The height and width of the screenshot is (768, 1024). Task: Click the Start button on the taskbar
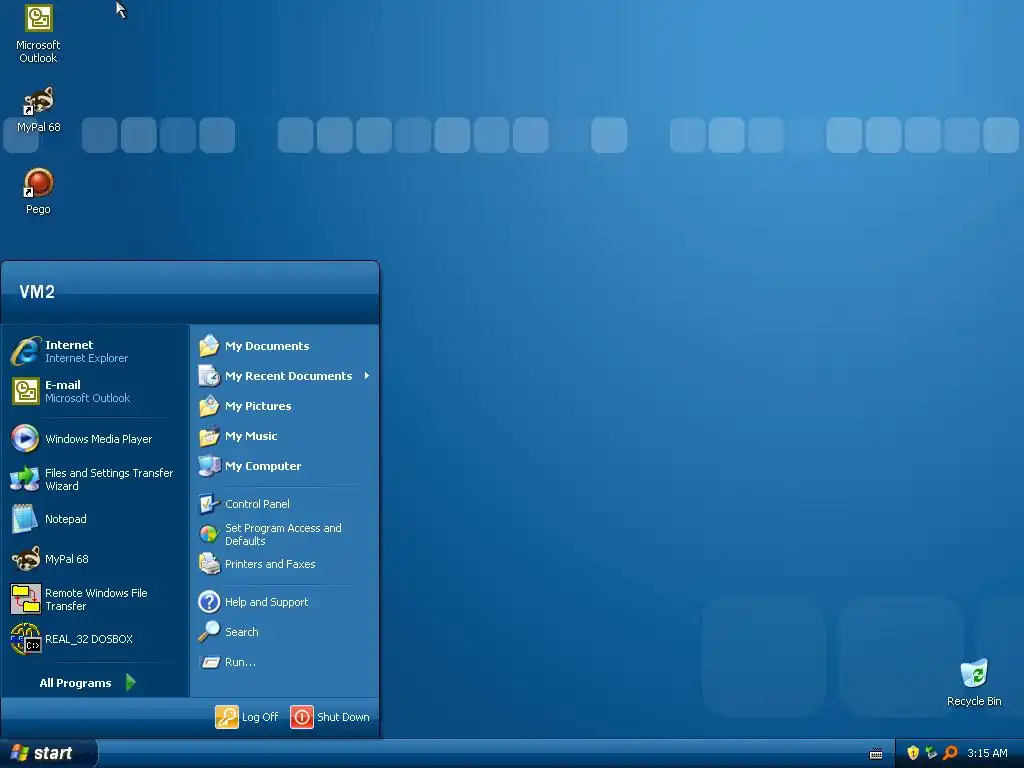click(48, 753)
